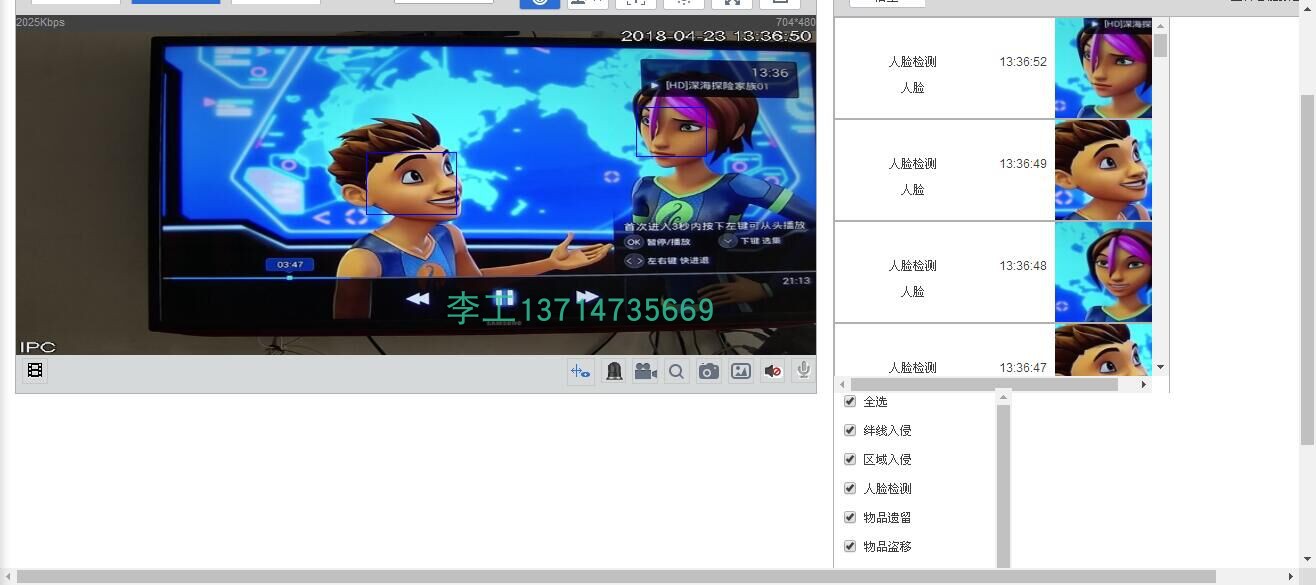1316x585 pixels.
Task: Click the filter checklist scrollbar up arrow
Action: pyautogui.click(x=1003, y=398)
